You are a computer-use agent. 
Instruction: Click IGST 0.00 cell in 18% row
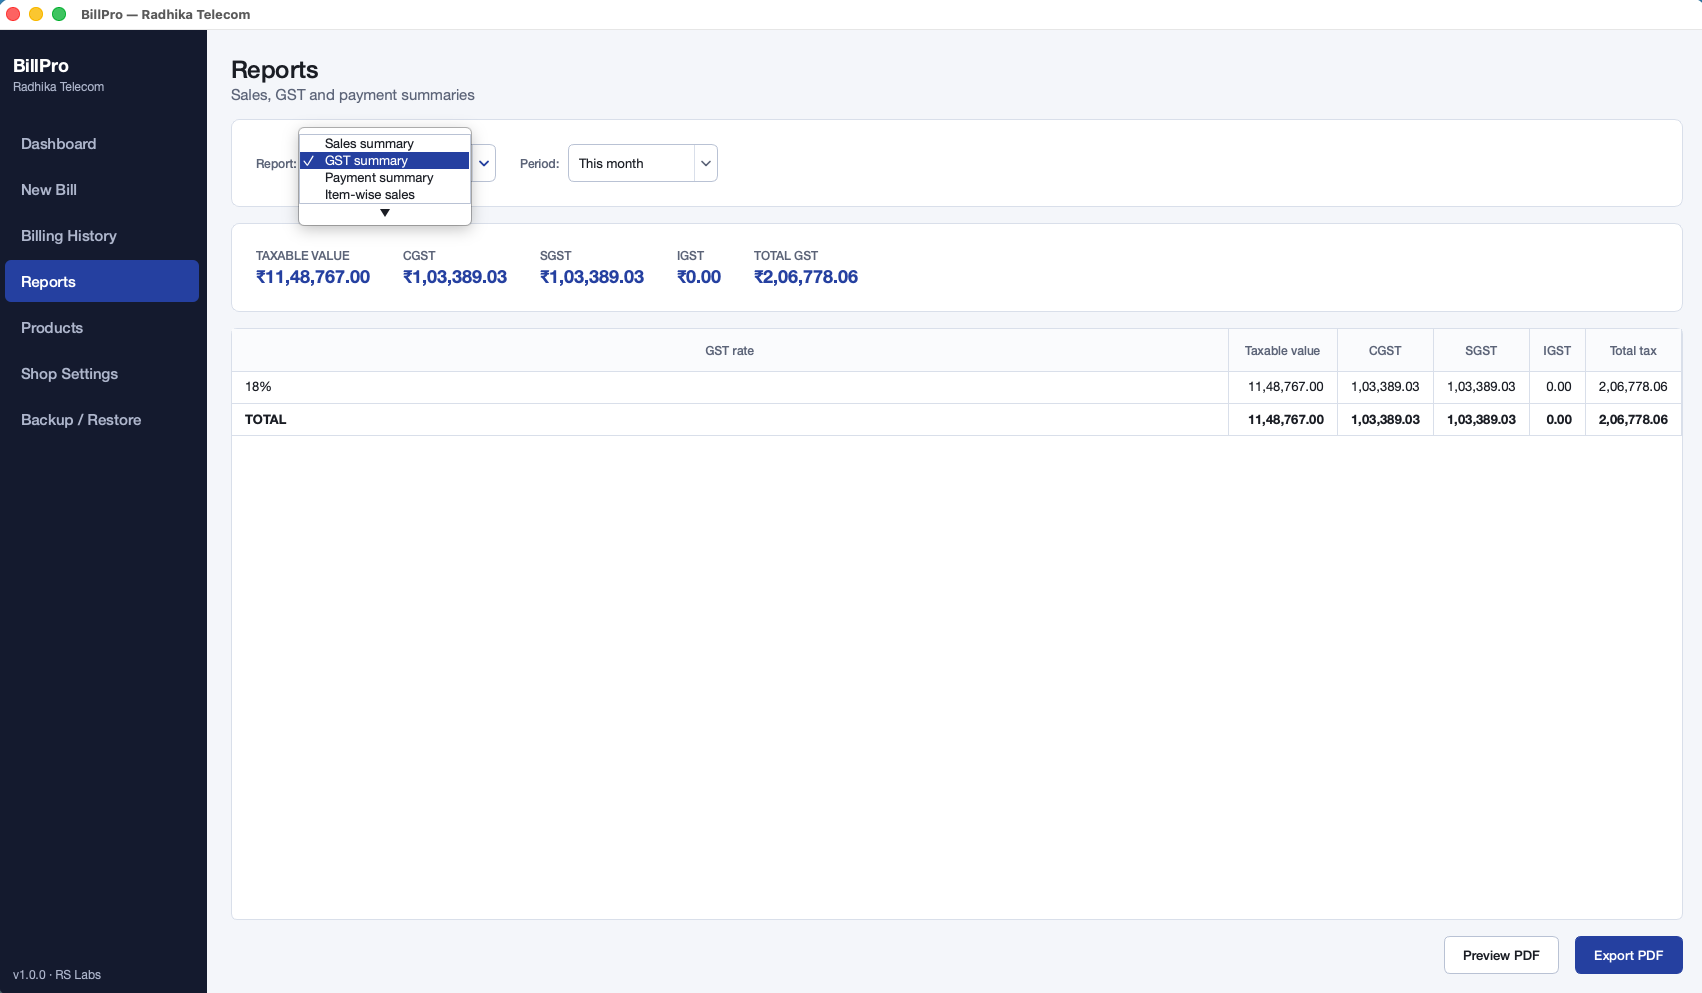click(1559, 387)
